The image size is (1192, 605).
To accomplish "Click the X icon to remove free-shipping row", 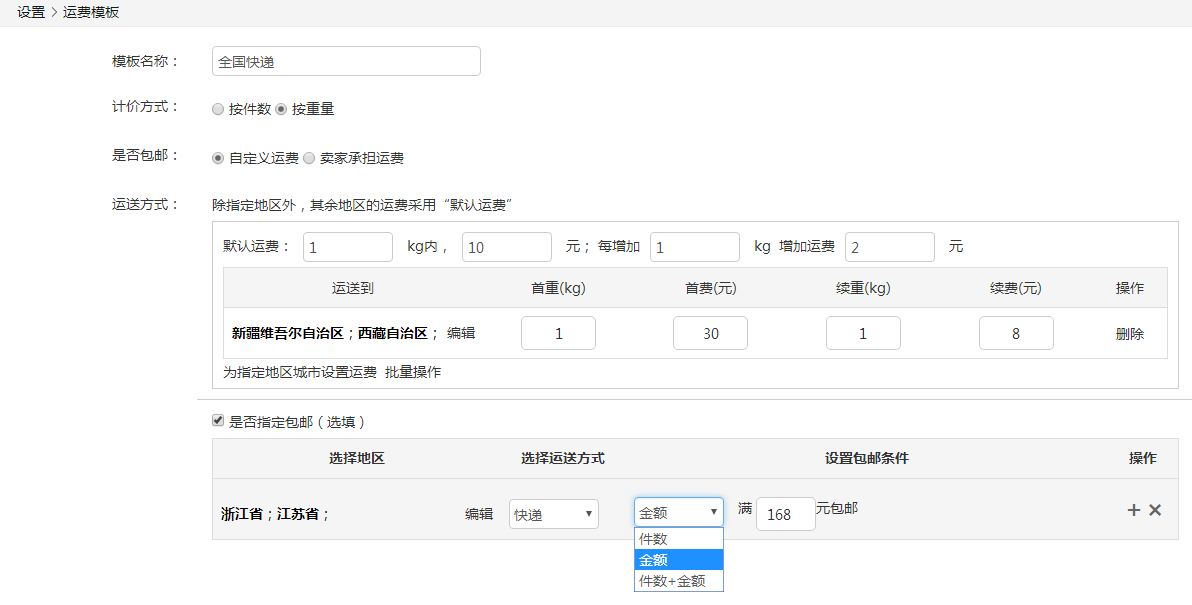I will (x=1155, y=510).
